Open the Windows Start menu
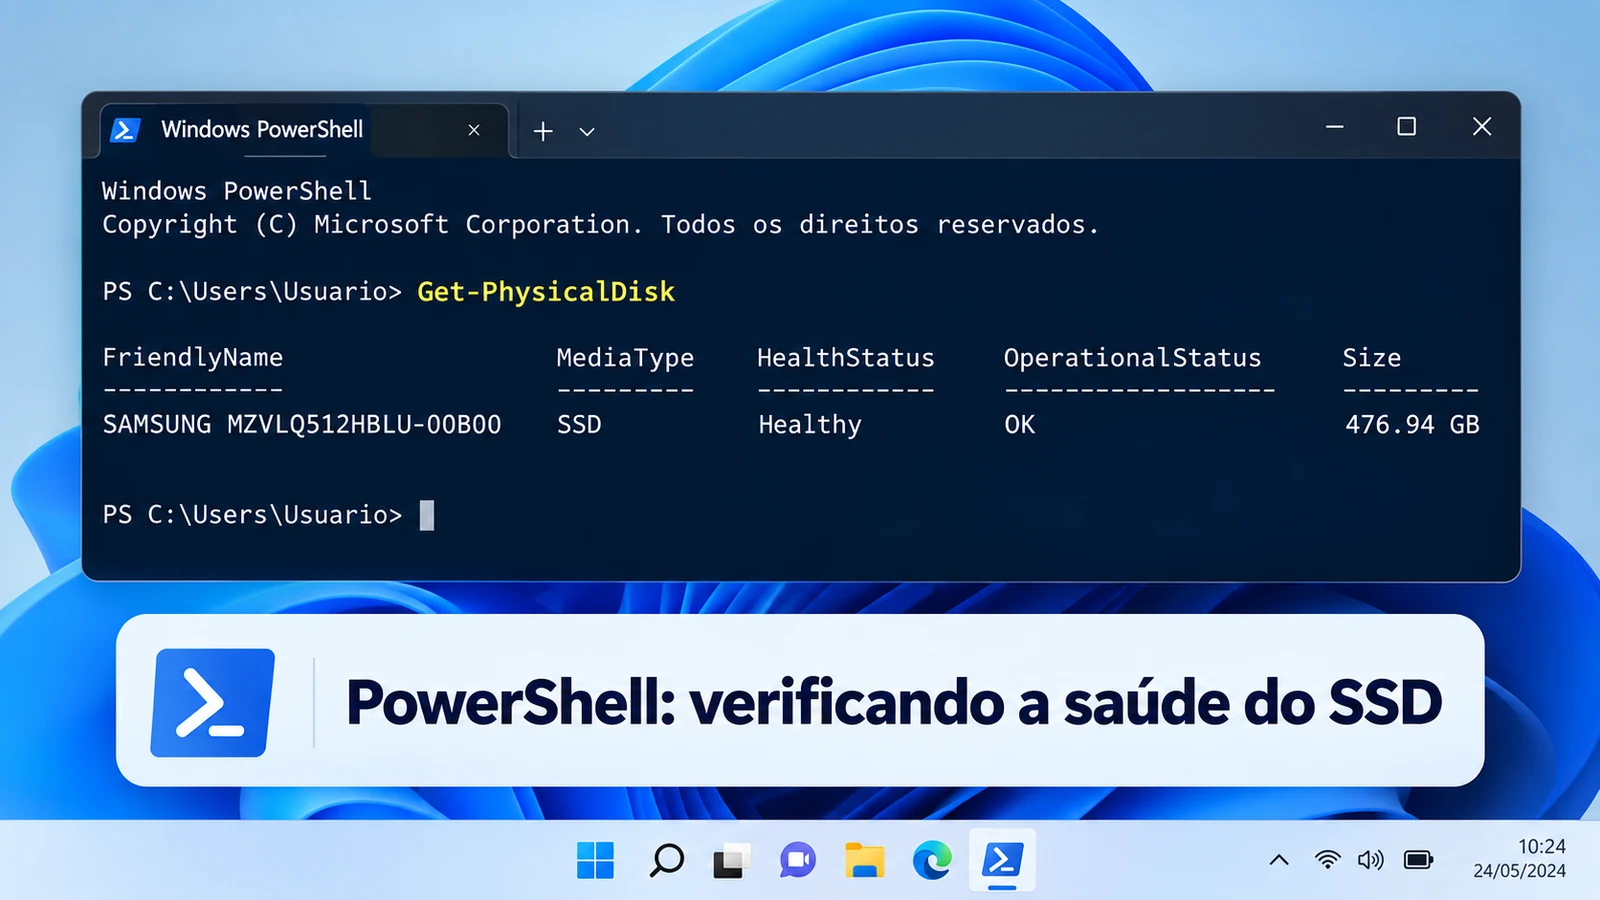This screenshot has width=1600, height=900. pyautogui.click(x=595, y=860)
